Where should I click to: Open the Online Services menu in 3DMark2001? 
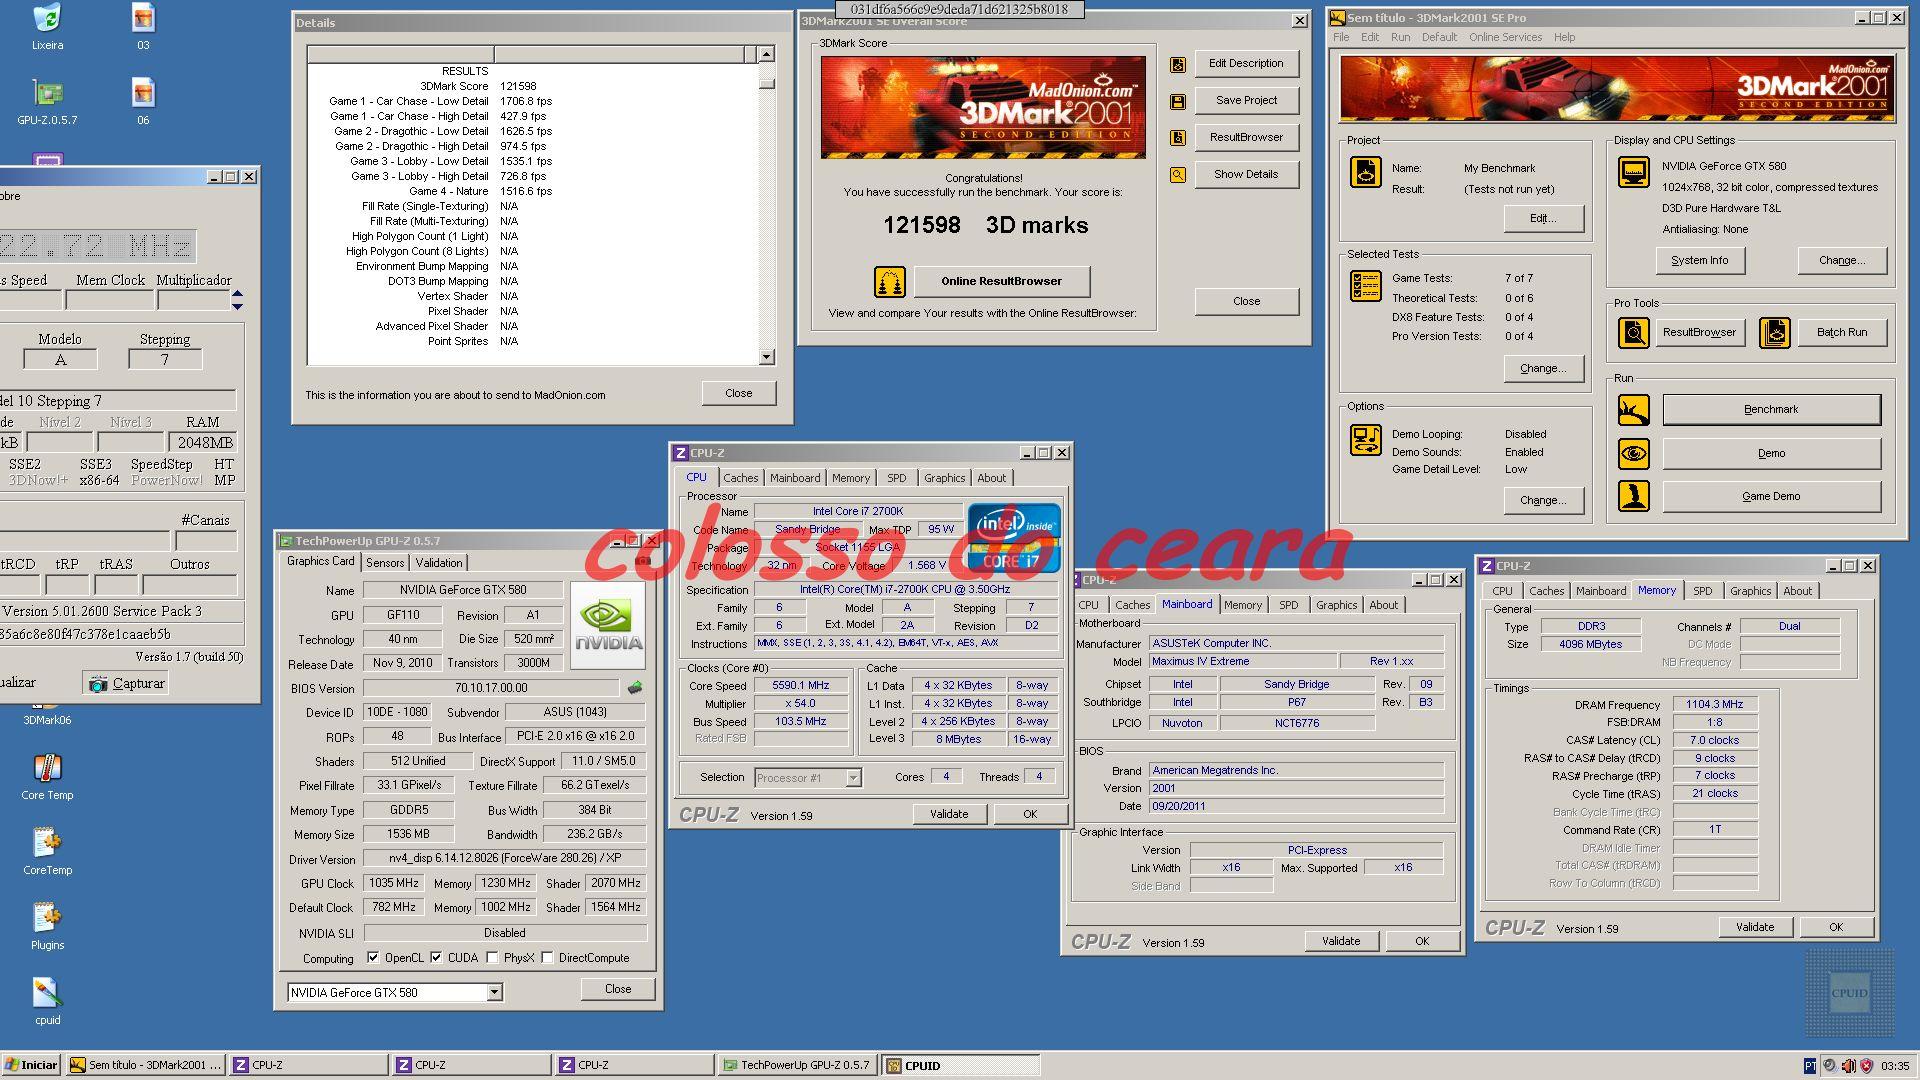[1505, 37]
